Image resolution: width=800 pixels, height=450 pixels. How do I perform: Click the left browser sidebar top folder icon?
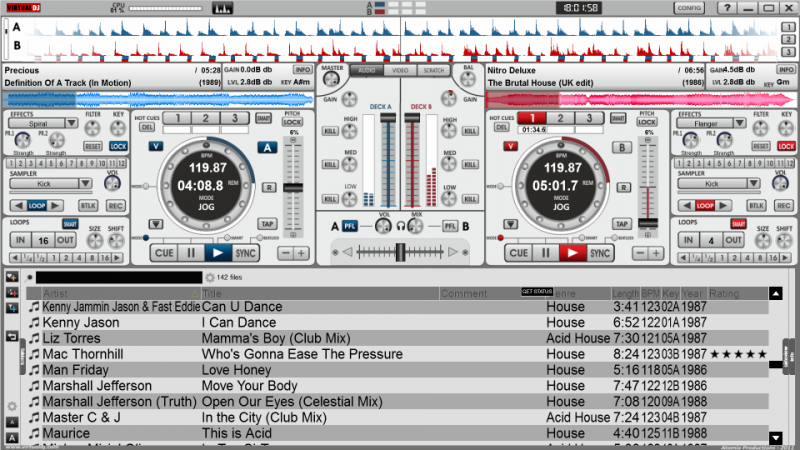12,277
